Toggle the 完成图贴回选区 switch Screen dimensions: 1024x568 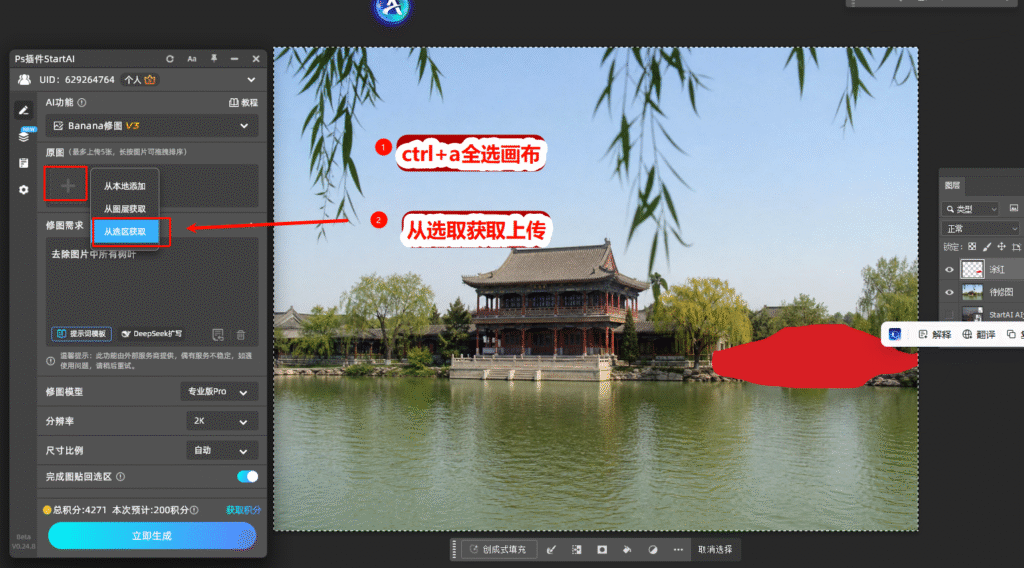pyautogui.click(x=248, y=477)
